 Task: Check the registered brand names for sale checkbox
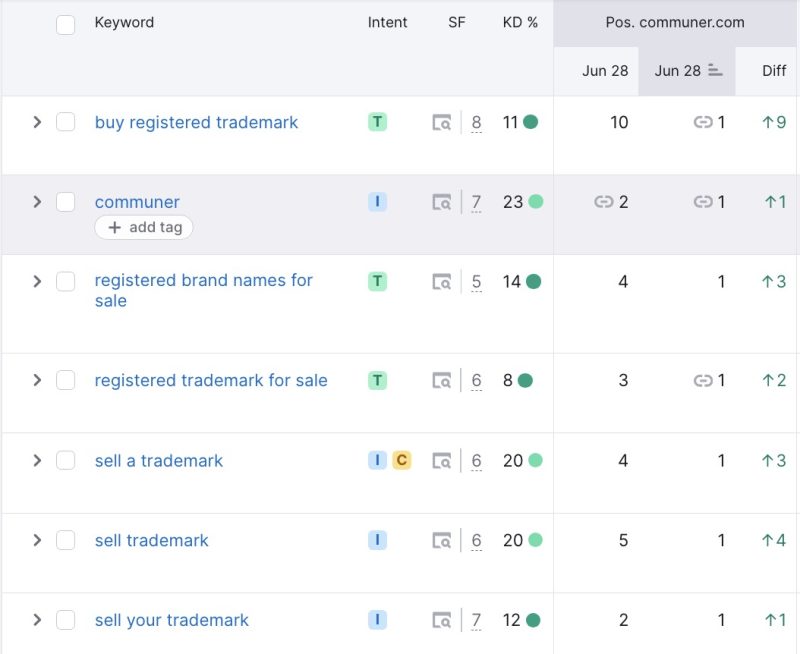(65, 281)
